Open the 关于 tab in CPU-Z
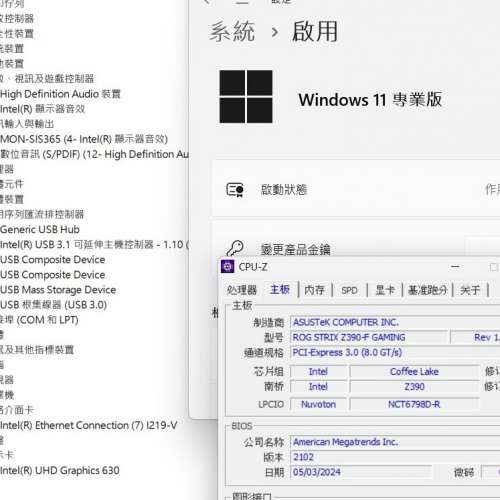 tap(470, 290)
